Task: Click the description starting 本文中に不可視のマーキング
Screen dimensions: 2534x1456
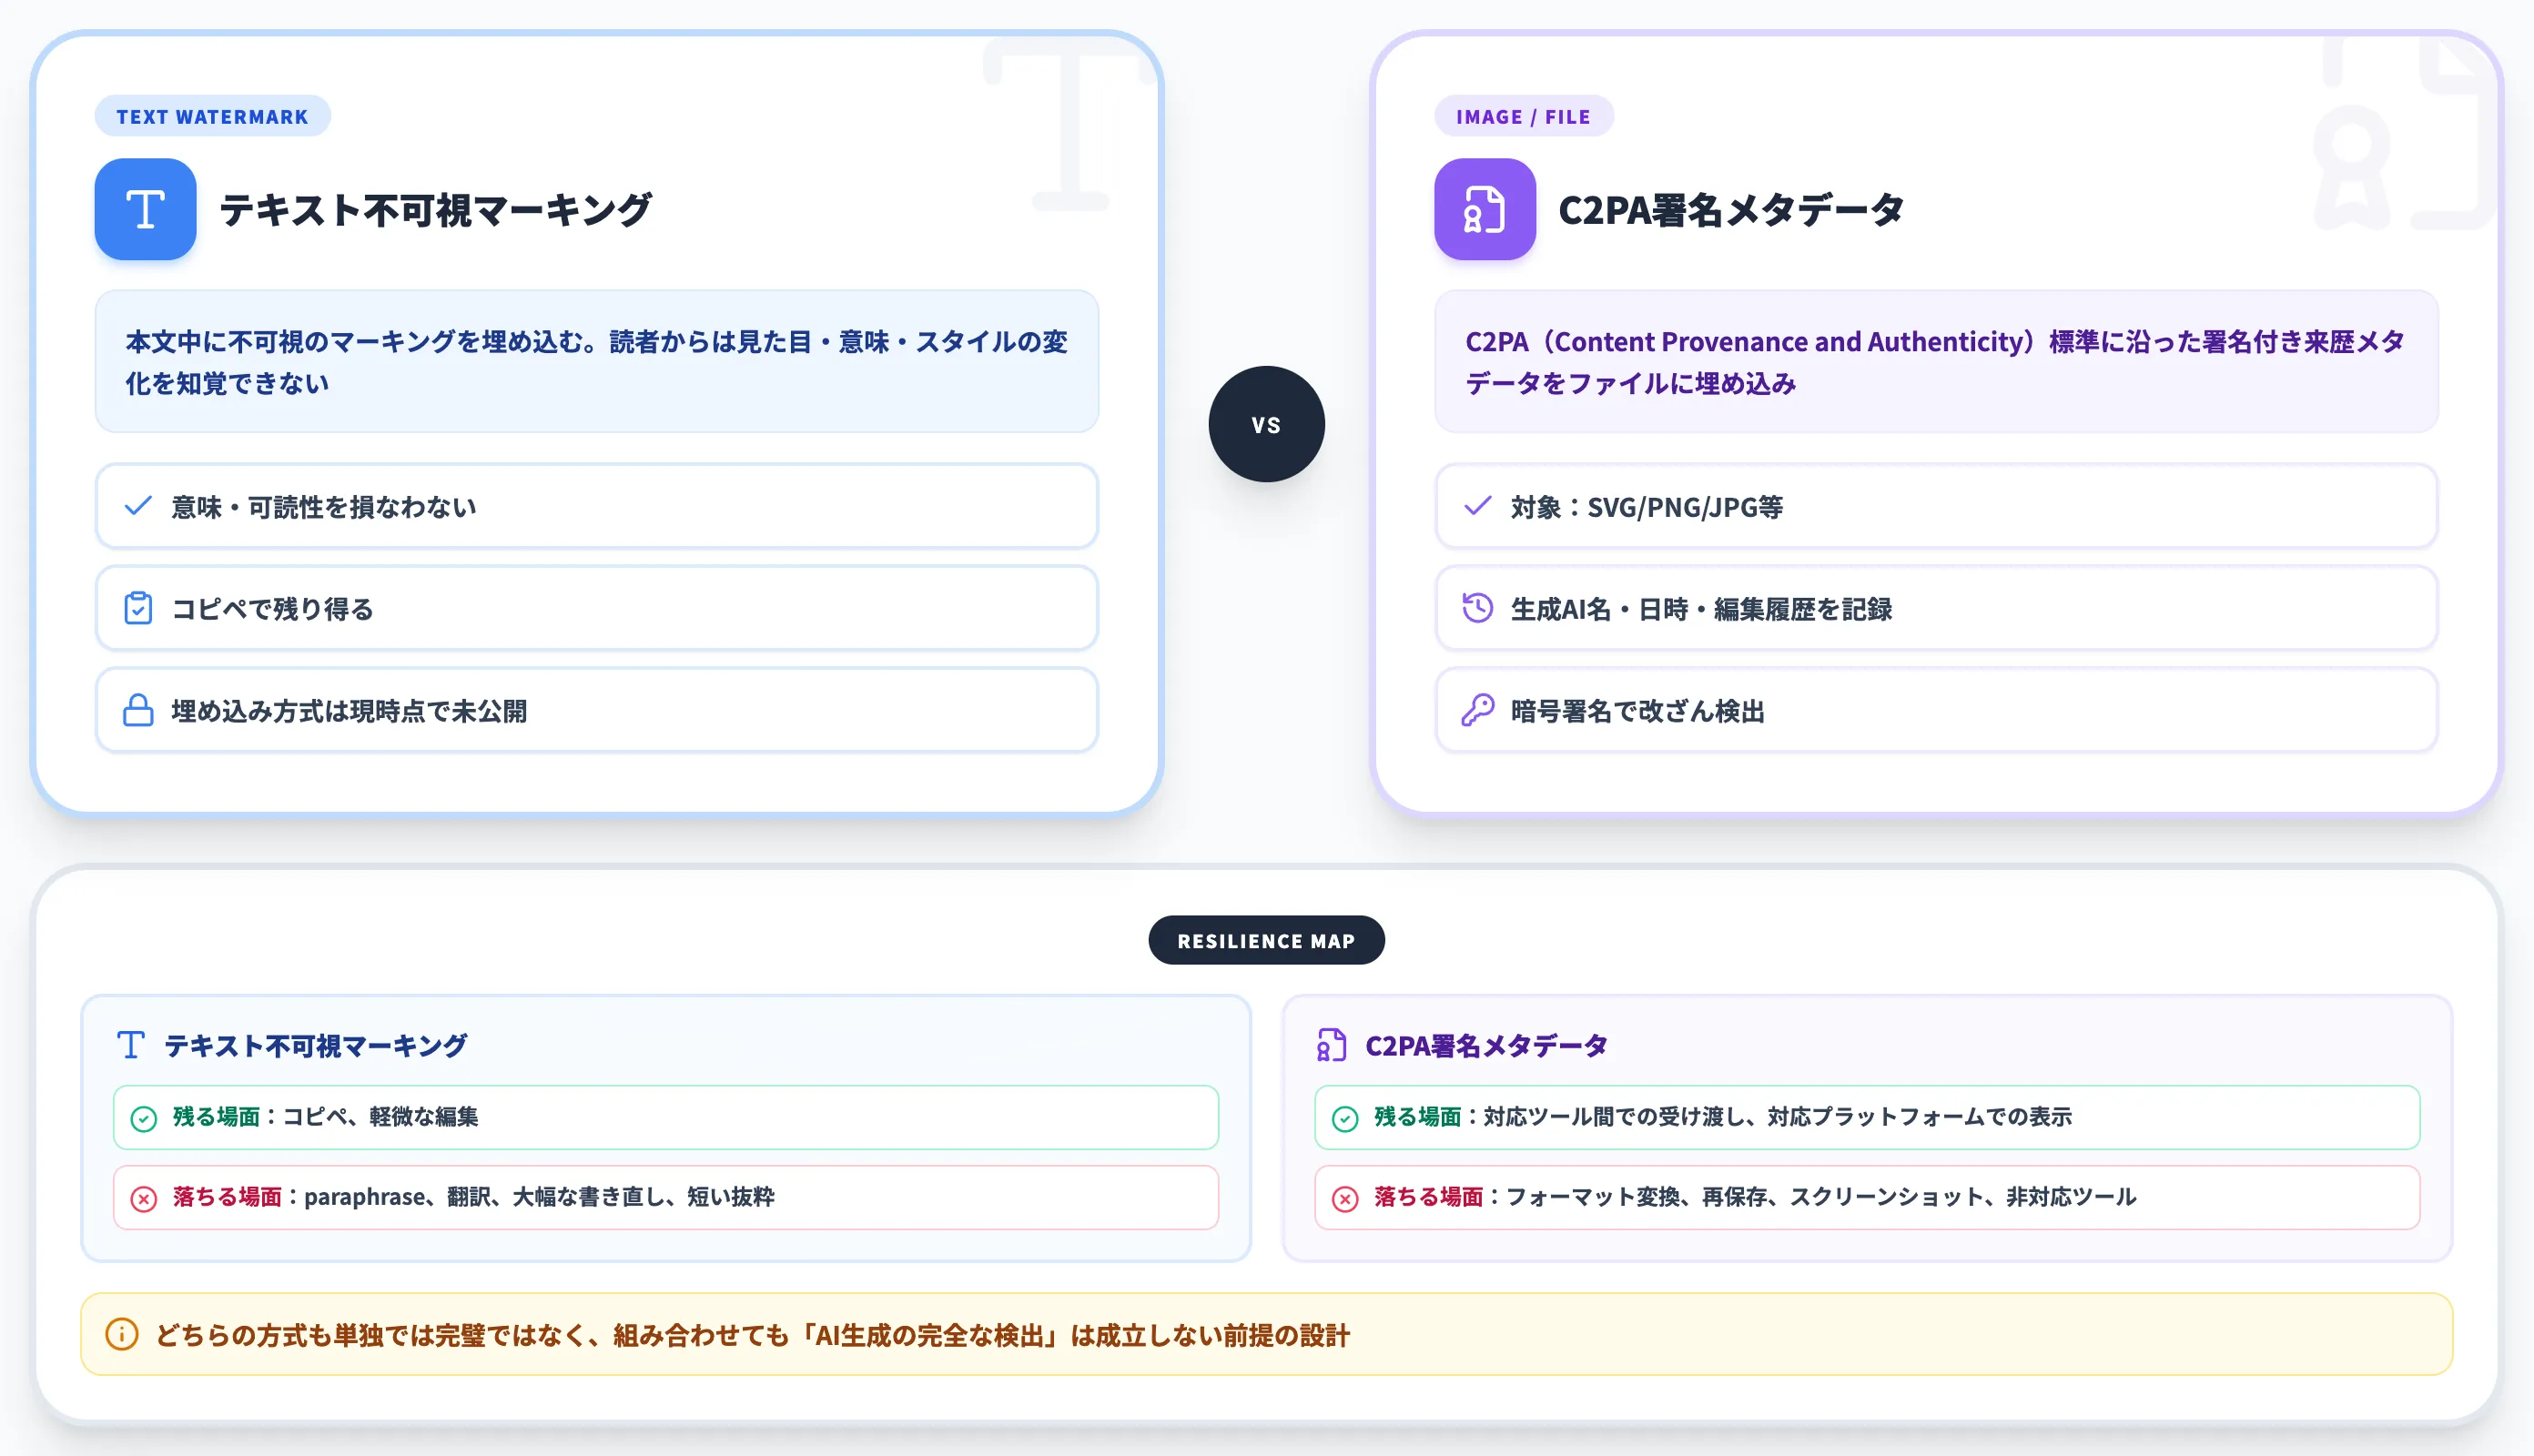Action: (x=597, y=361)
